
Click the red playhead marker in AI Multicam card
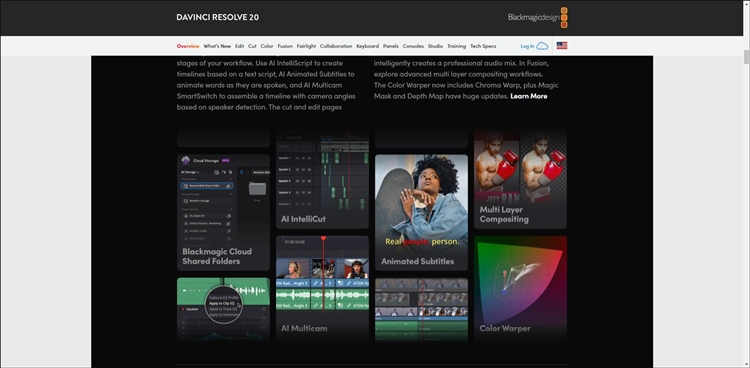323,238
